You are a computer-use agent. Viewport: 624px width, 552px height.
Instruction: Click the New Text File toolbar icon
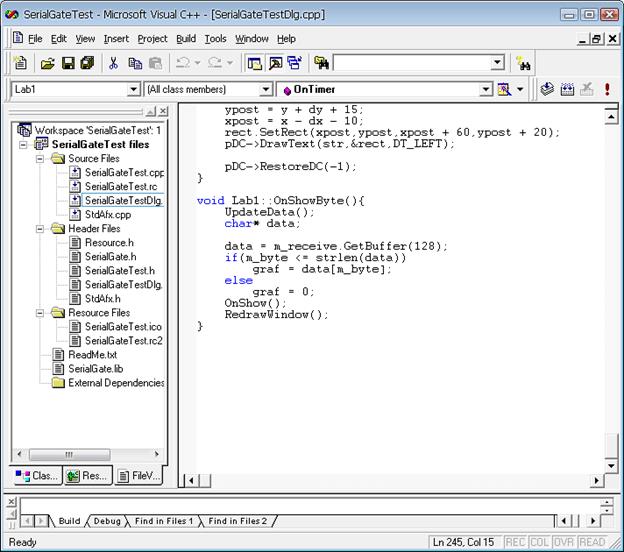coord(20,63)
